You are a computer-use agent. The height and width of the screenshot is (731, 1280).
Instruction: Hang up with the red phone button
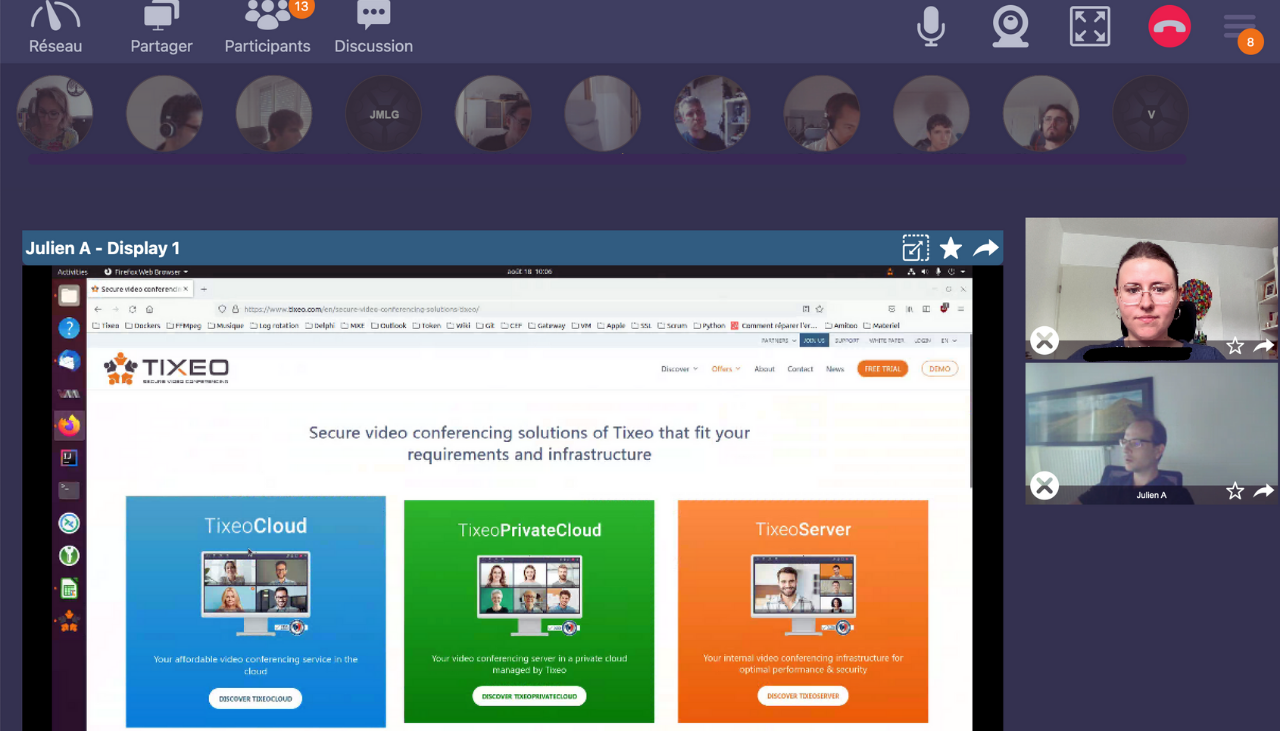tap(1169, 27)
